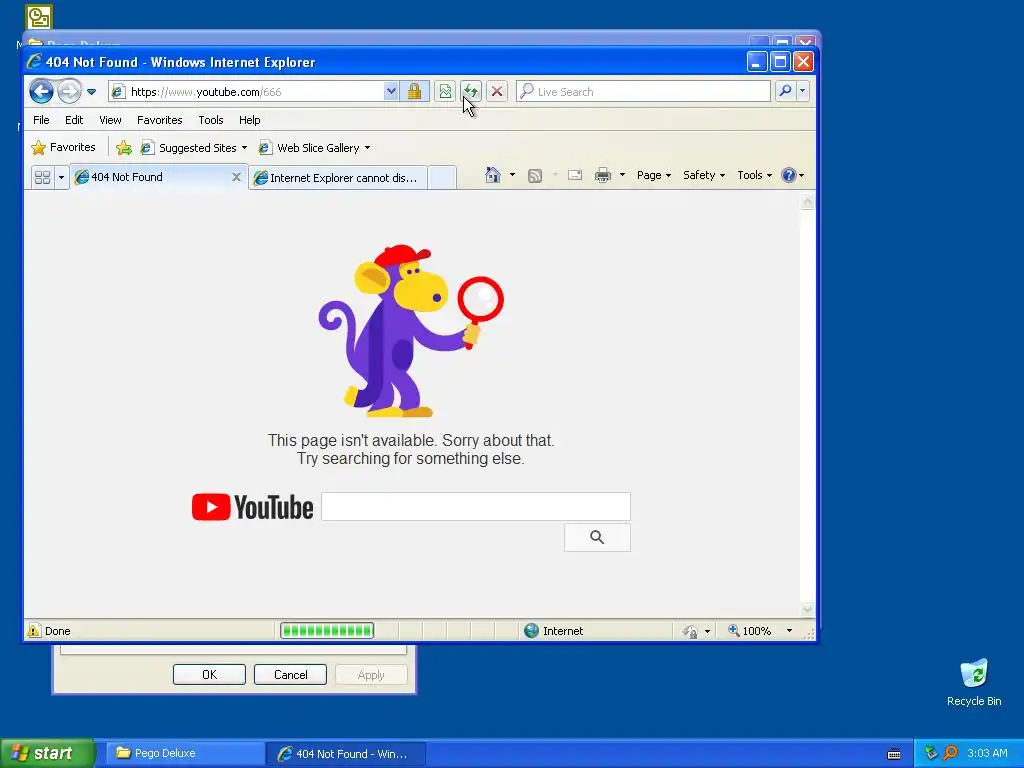
Task: Open the Recycle Bin desktop icon
Action: click(974, 683)
